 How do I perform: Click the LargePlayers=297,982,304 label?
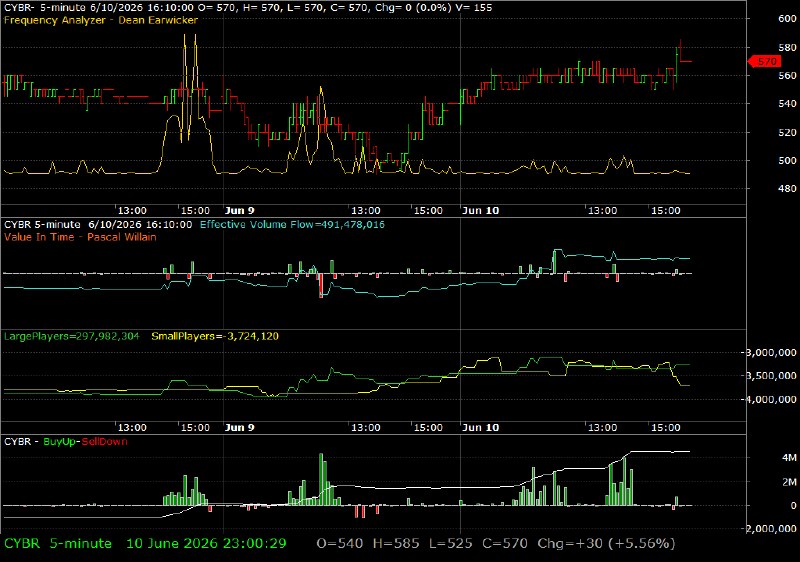click(x=71, y=336)
